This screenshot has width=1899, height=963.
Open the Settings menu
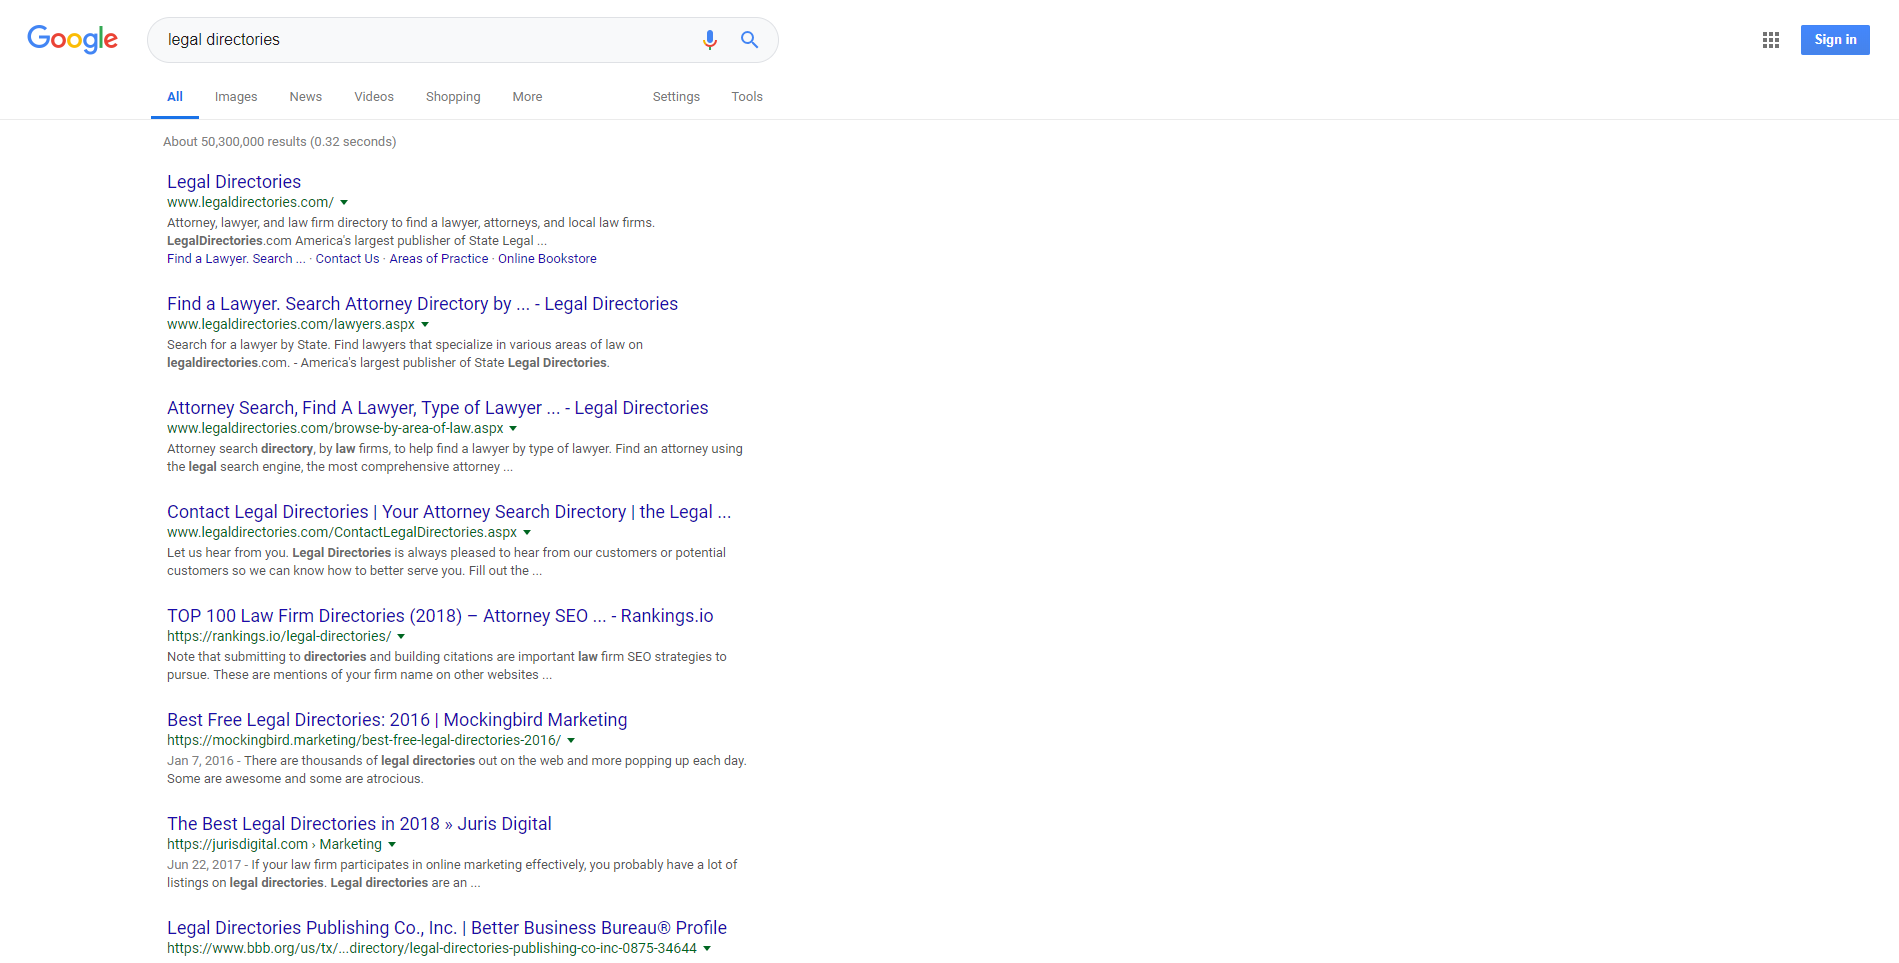click(x=676, y=97)
